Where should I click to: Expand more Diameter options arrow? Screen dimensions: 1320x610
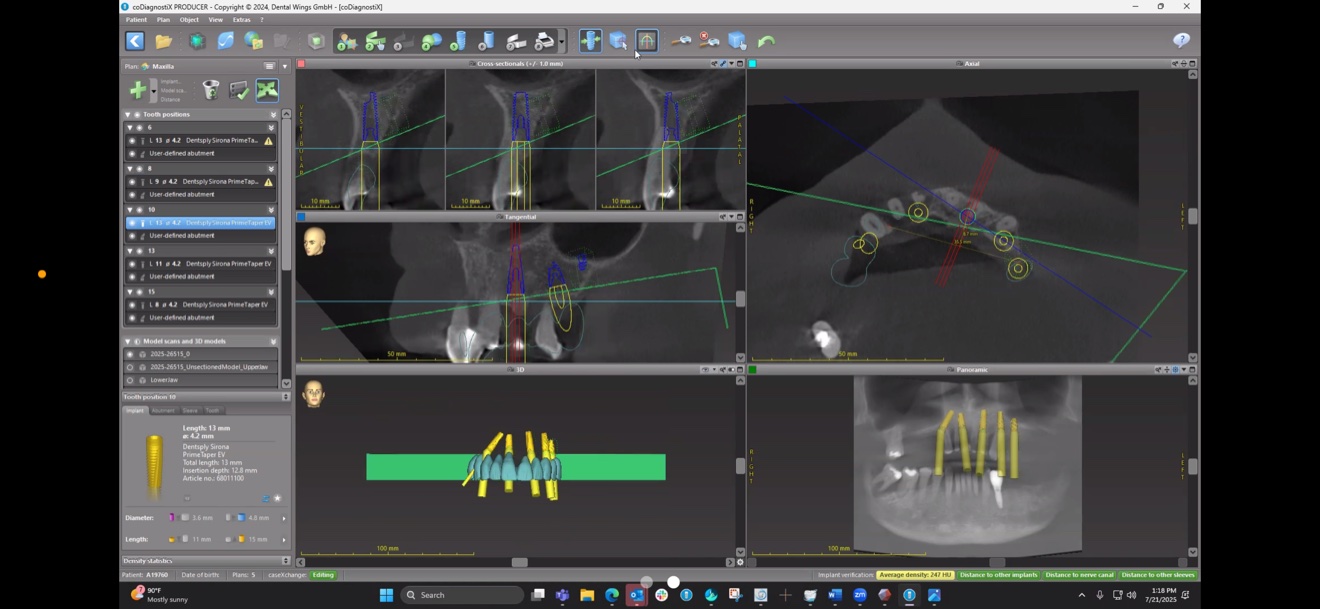284,518
